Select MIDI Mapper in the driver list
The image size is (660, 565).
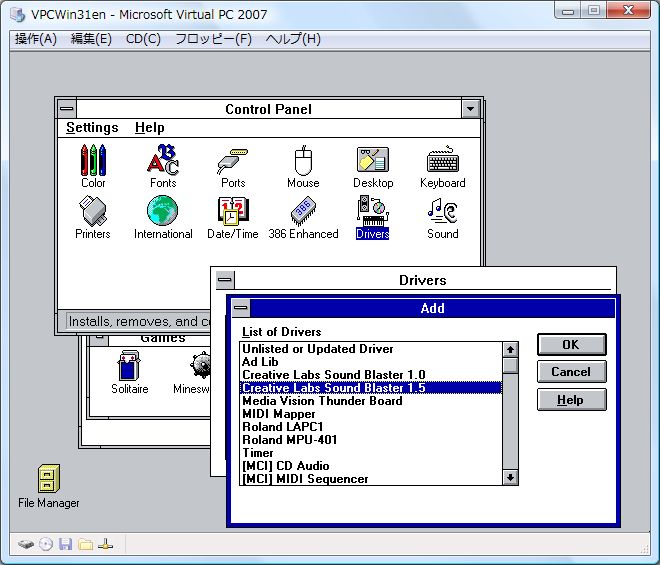click(x=371, y=414)
